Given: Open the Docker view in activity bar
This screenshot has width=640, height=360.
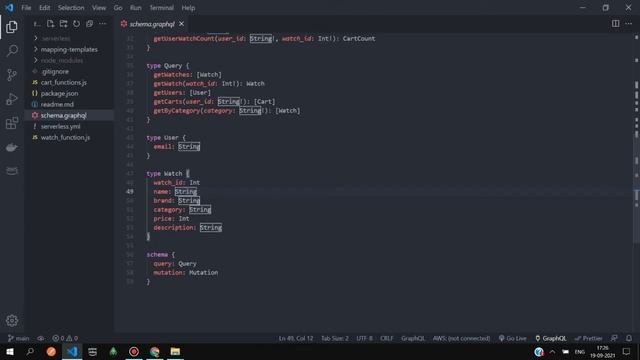Looking at the screenshot, I should [x=12, y=147].
